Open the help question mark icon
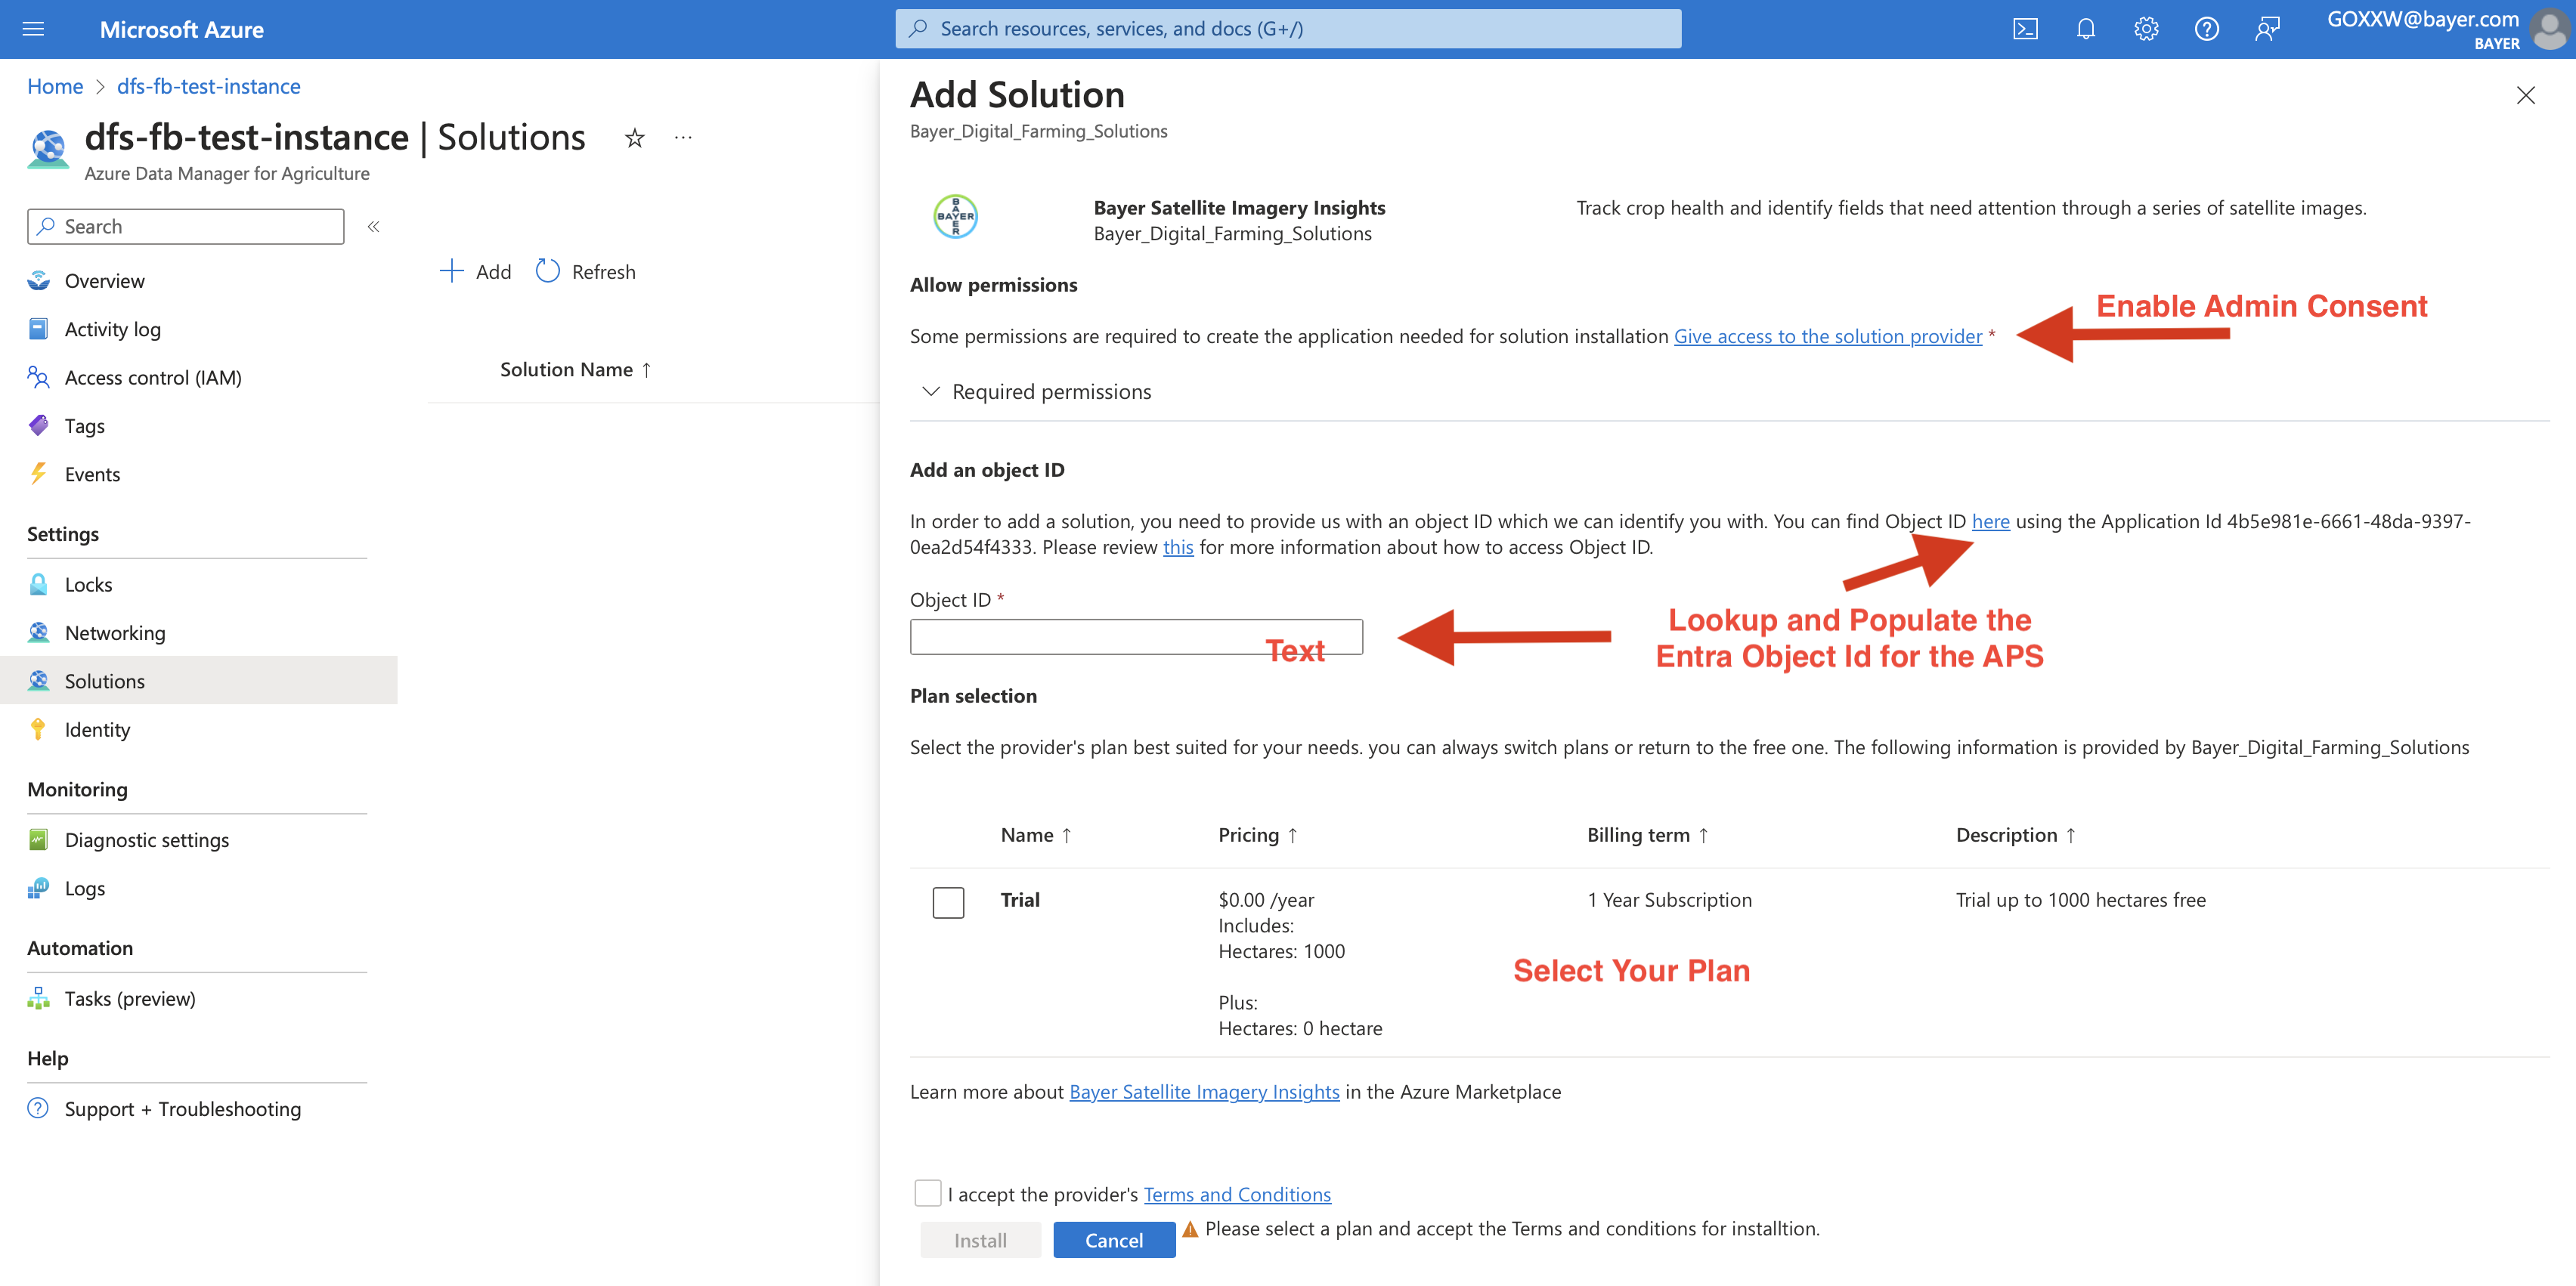 pos(2206,29)
